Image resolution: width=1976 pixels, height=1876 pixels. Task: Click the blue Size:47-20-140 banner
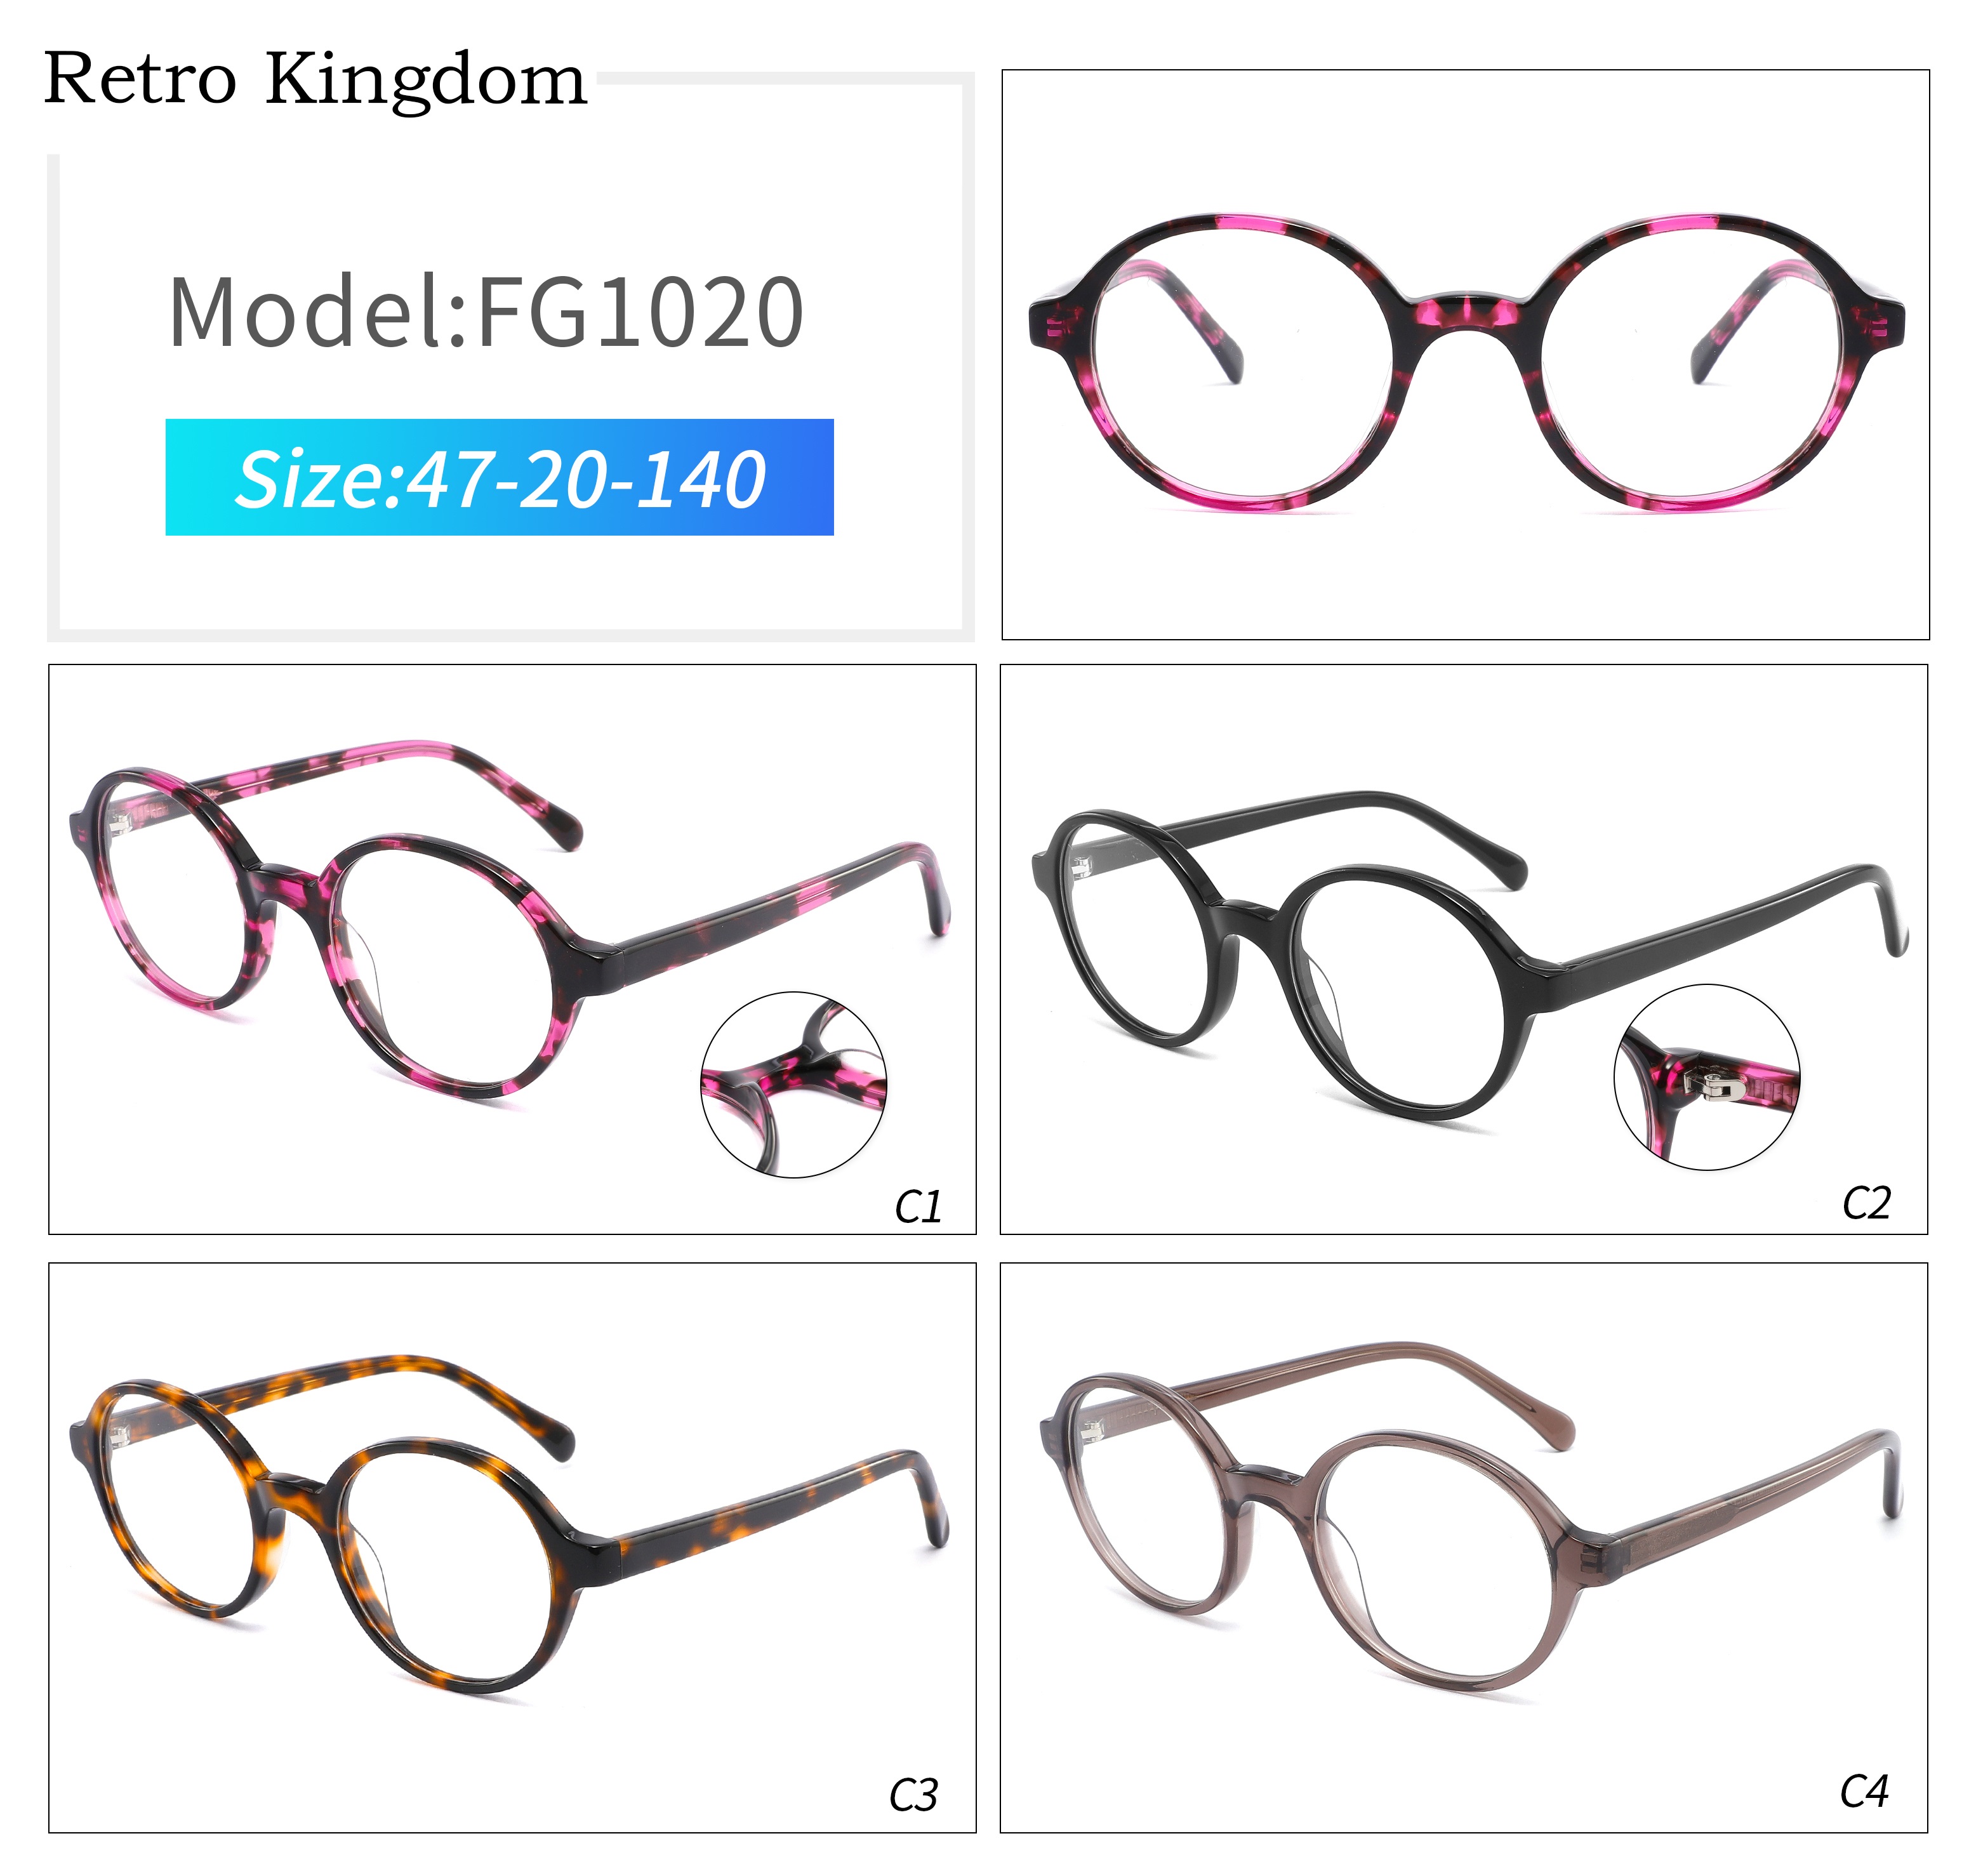click(x=499, y=477)
